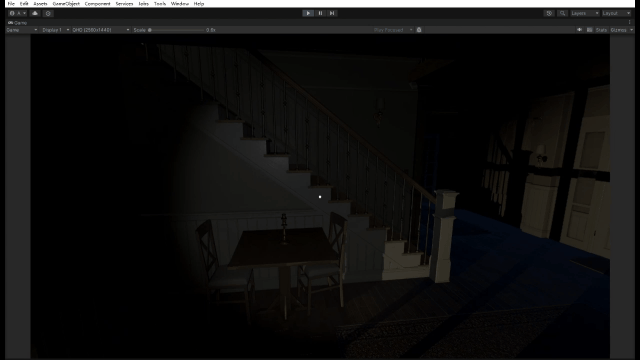Viewport: 640px width, 360px height.
Task: Open the cloud services icon
Action: coord(35,13)
